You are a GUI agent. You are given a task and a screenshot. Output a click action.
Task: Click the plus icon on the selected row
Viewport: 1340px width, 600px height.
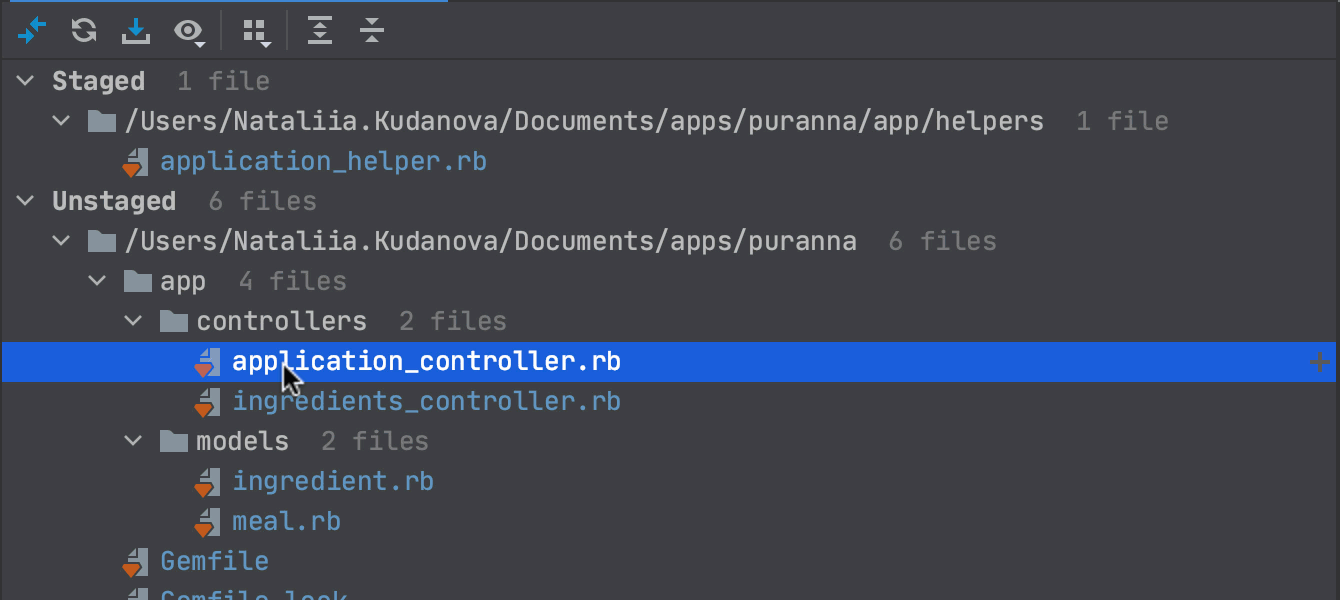click(1321, 362)
